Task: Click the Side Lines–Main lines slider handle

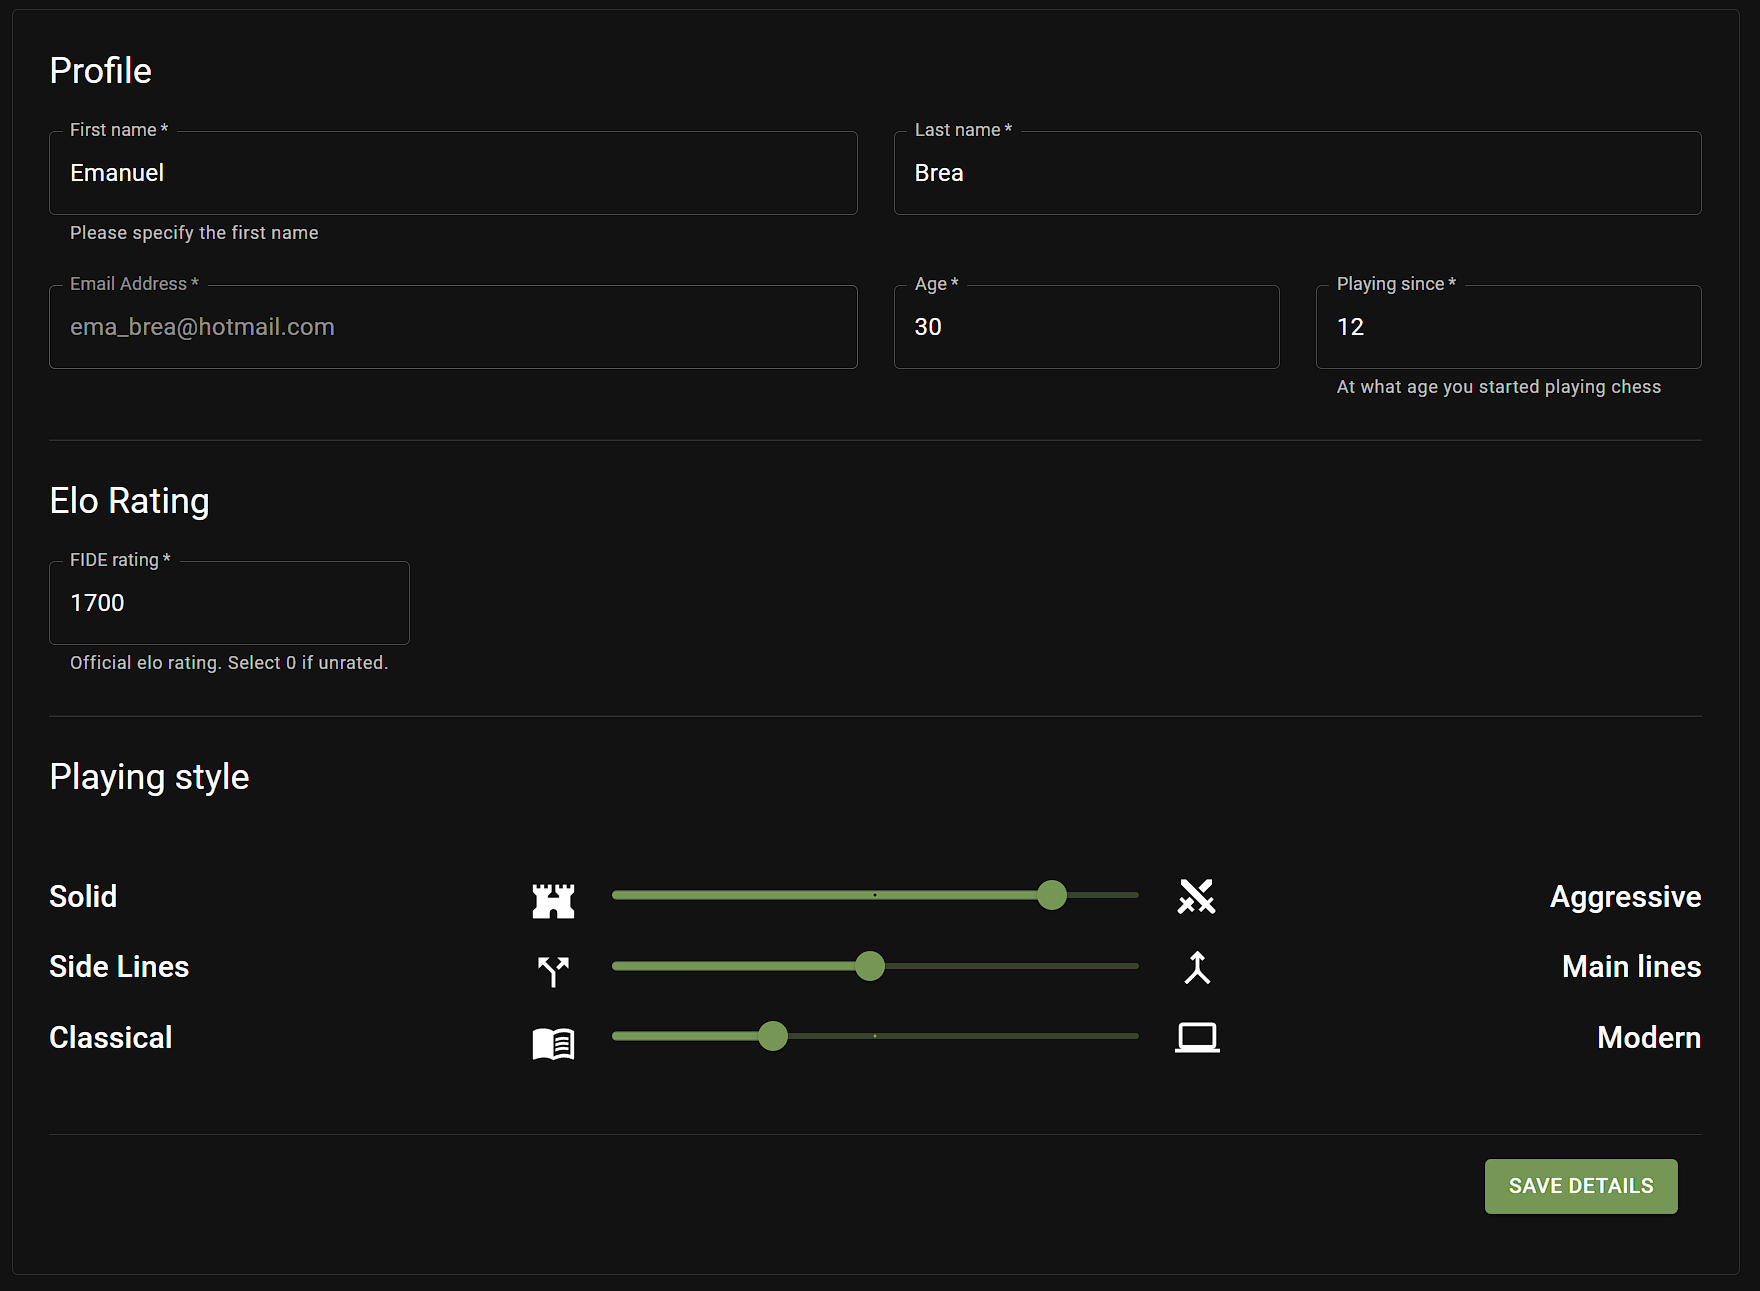Action: pyautogui.click(x=870, y=966)
